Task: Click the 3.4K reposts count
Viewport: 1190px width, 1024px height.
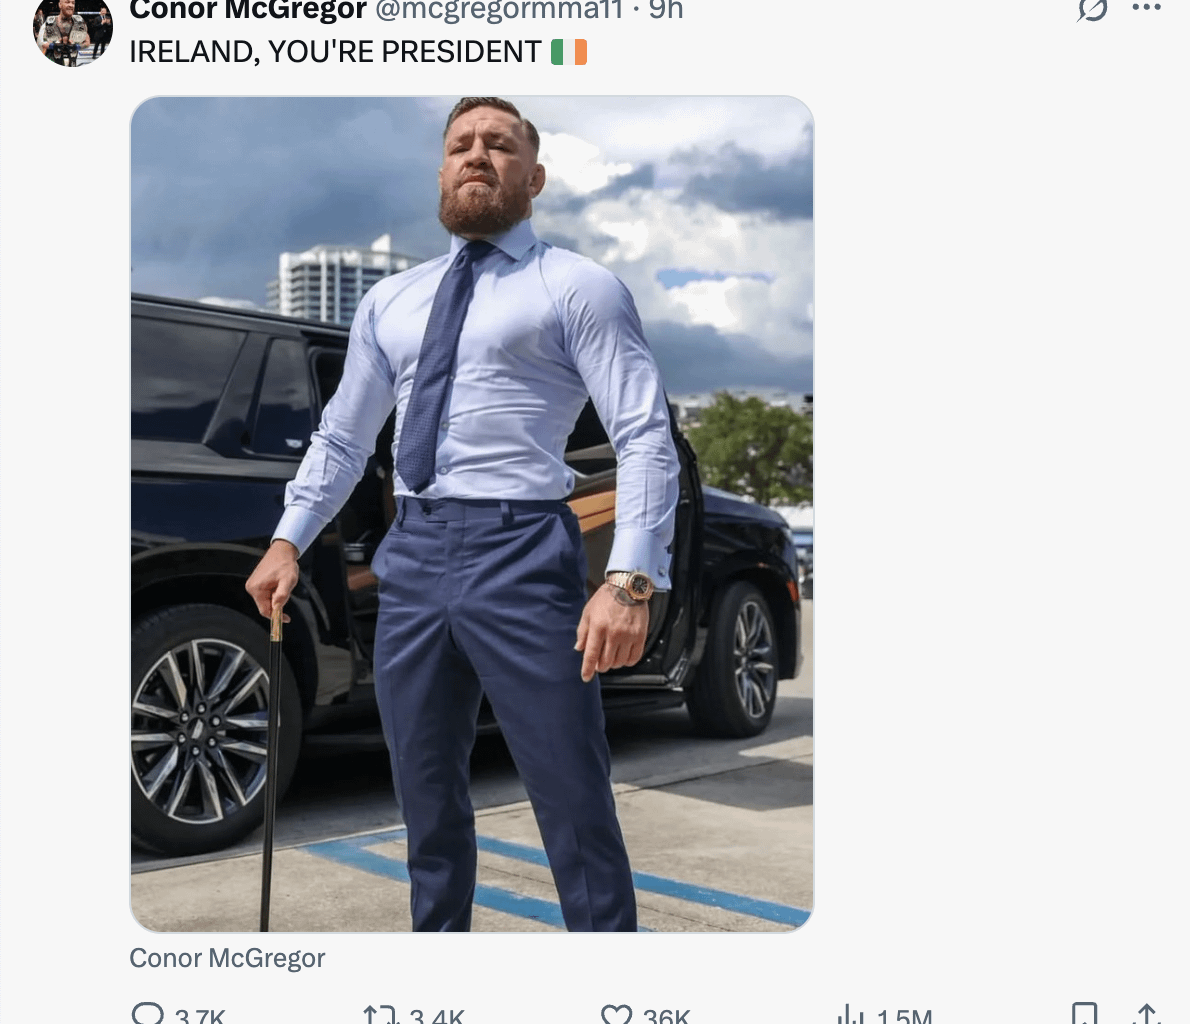Action: tap(437, 1016)
